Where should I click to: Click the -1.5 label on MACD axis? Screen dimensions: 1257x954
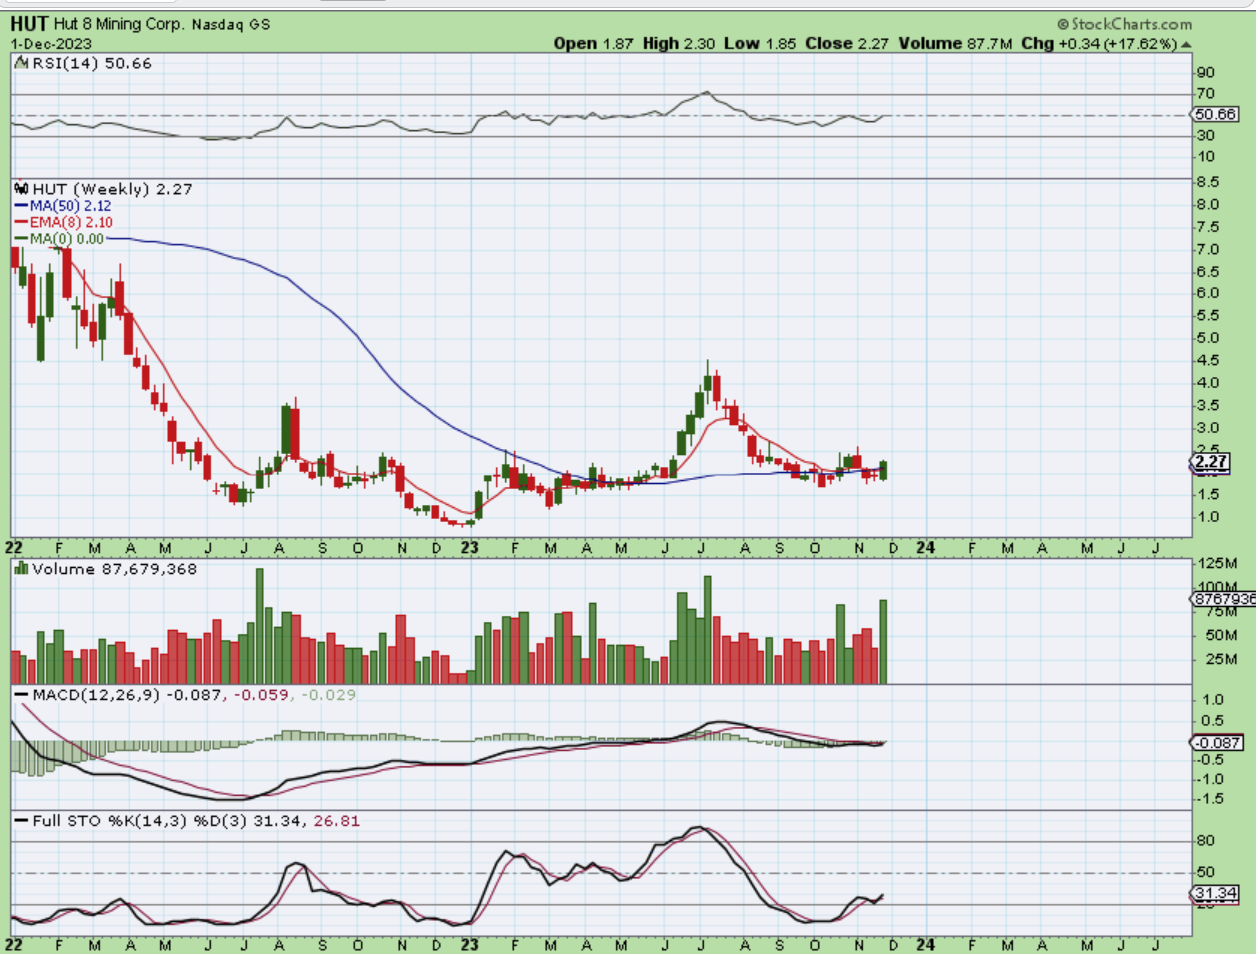[x=1209, y=799]
